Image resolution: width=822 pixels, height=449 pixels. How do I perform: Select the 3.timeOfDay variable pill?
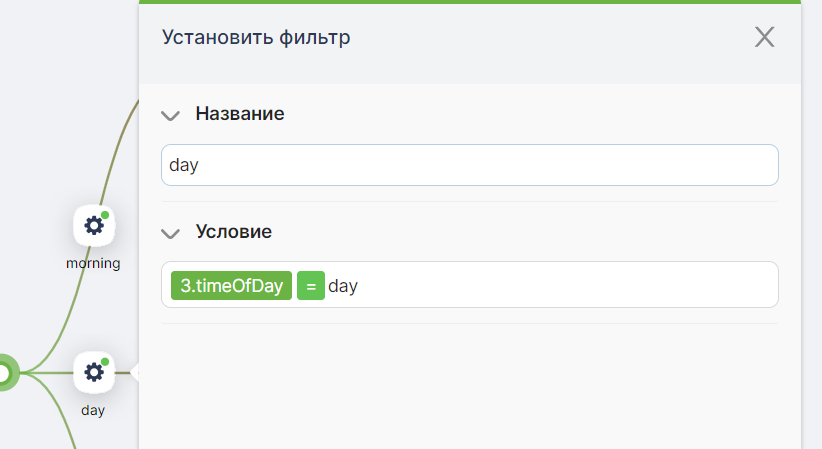(231, 285)
